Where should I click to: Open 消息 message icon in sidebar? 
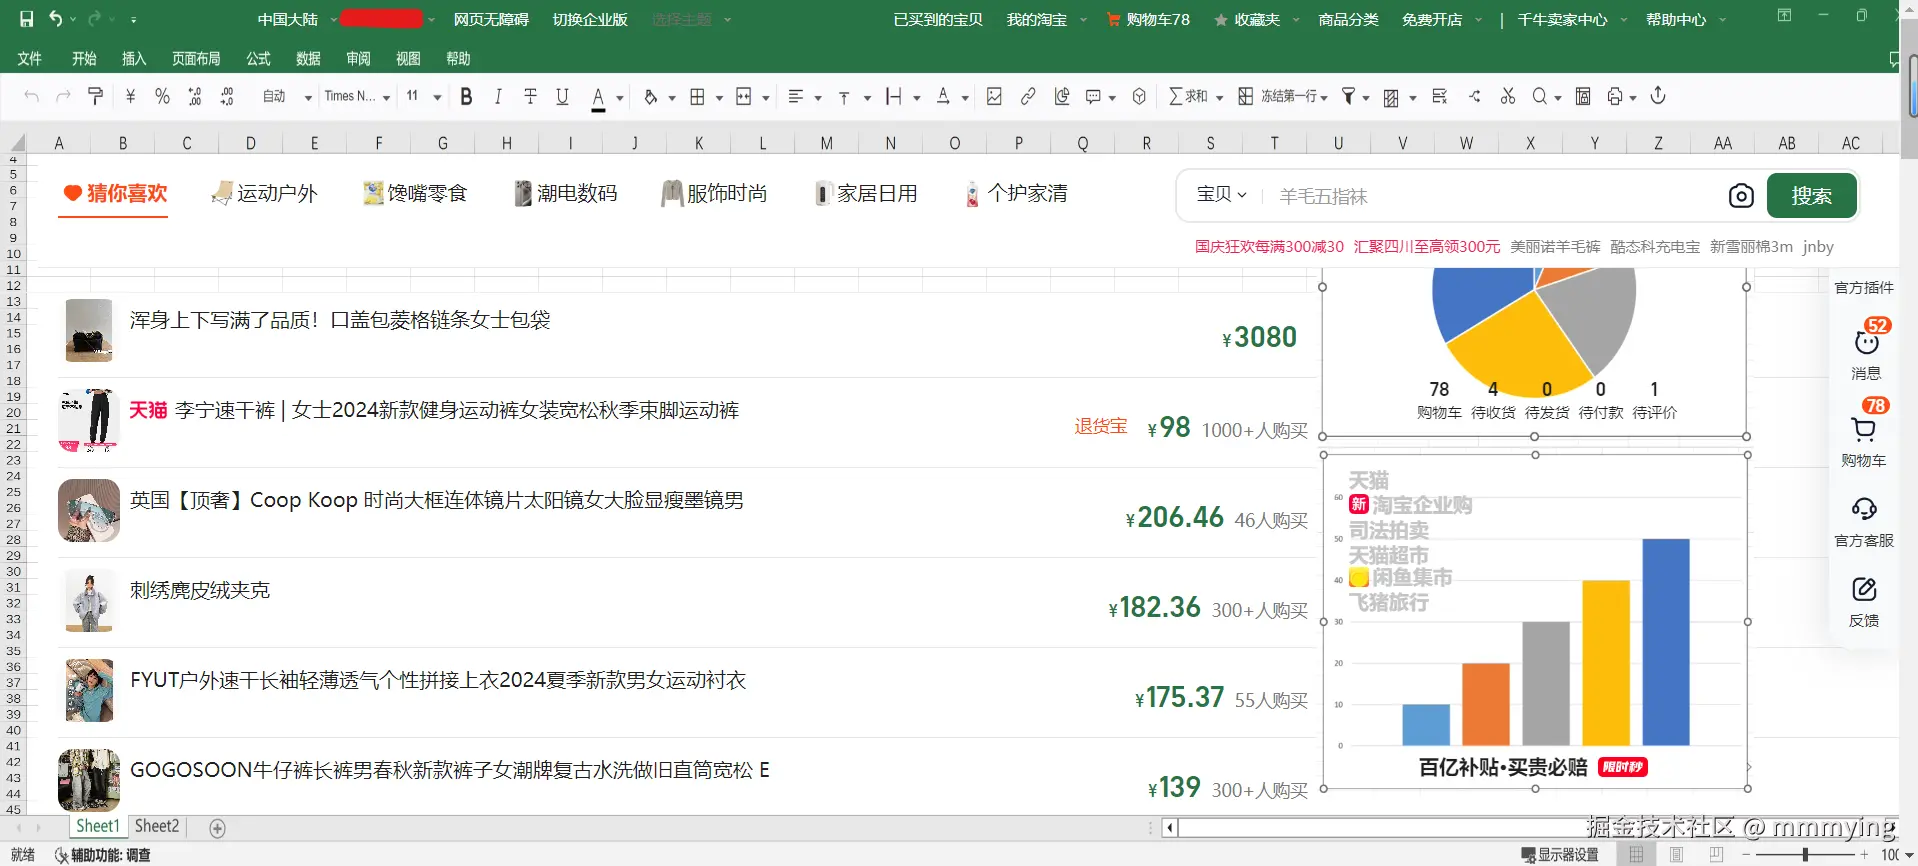tap(1866, 342)
